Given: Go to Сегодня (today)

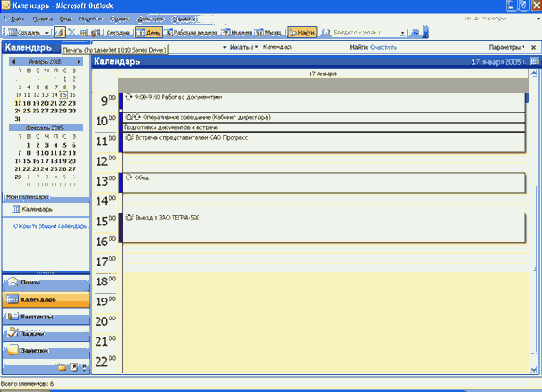Looking at the screenshot, I should pos(118,32).
